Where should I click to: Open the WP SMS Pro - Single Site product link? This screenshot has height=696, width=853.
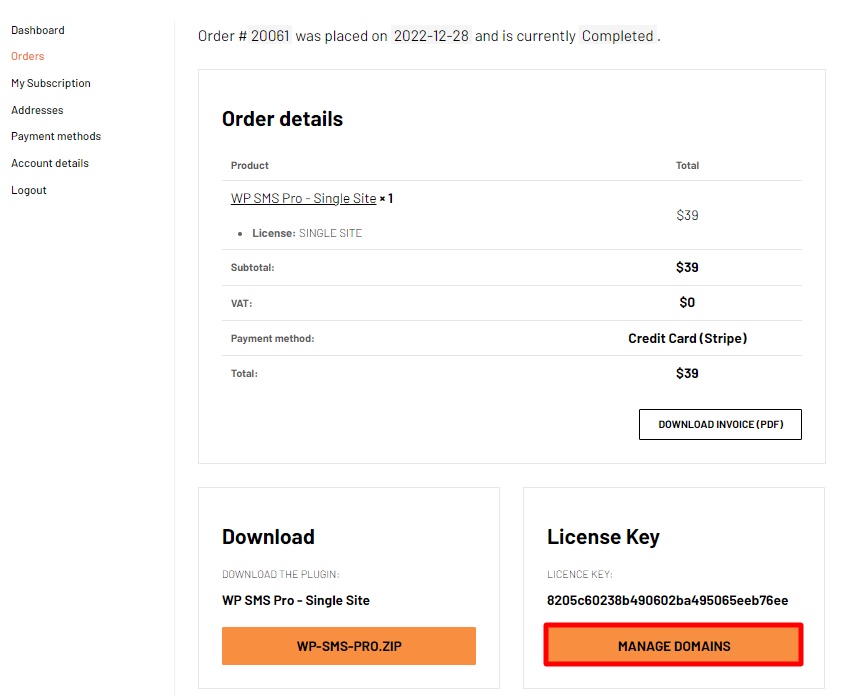(x=303, y=198)
